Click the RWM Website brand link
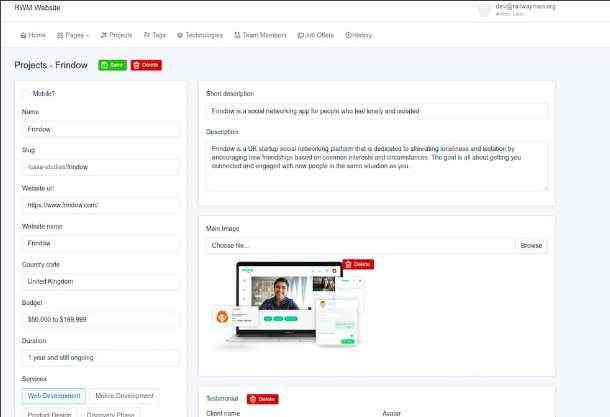Screen dimensions: 610x417 coord(35,8)
